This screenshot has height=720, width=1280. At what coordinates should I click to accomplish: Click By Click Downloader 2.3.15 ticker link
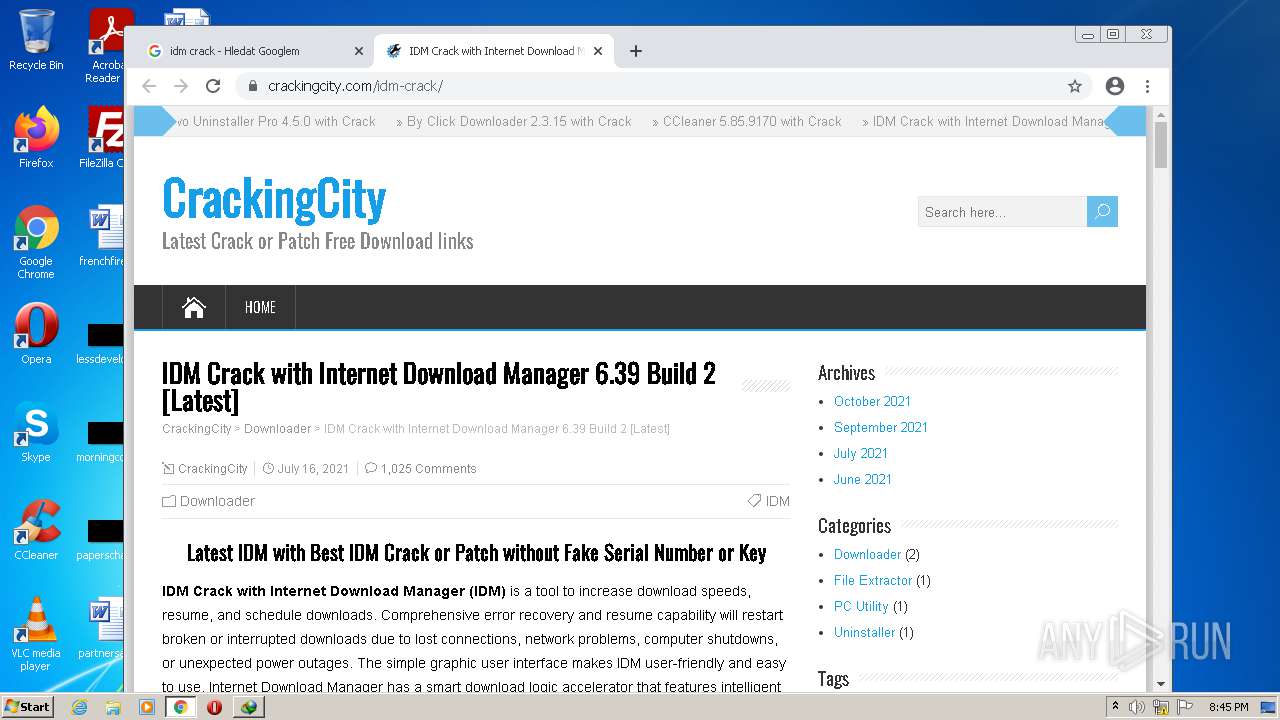pos(519,121)
